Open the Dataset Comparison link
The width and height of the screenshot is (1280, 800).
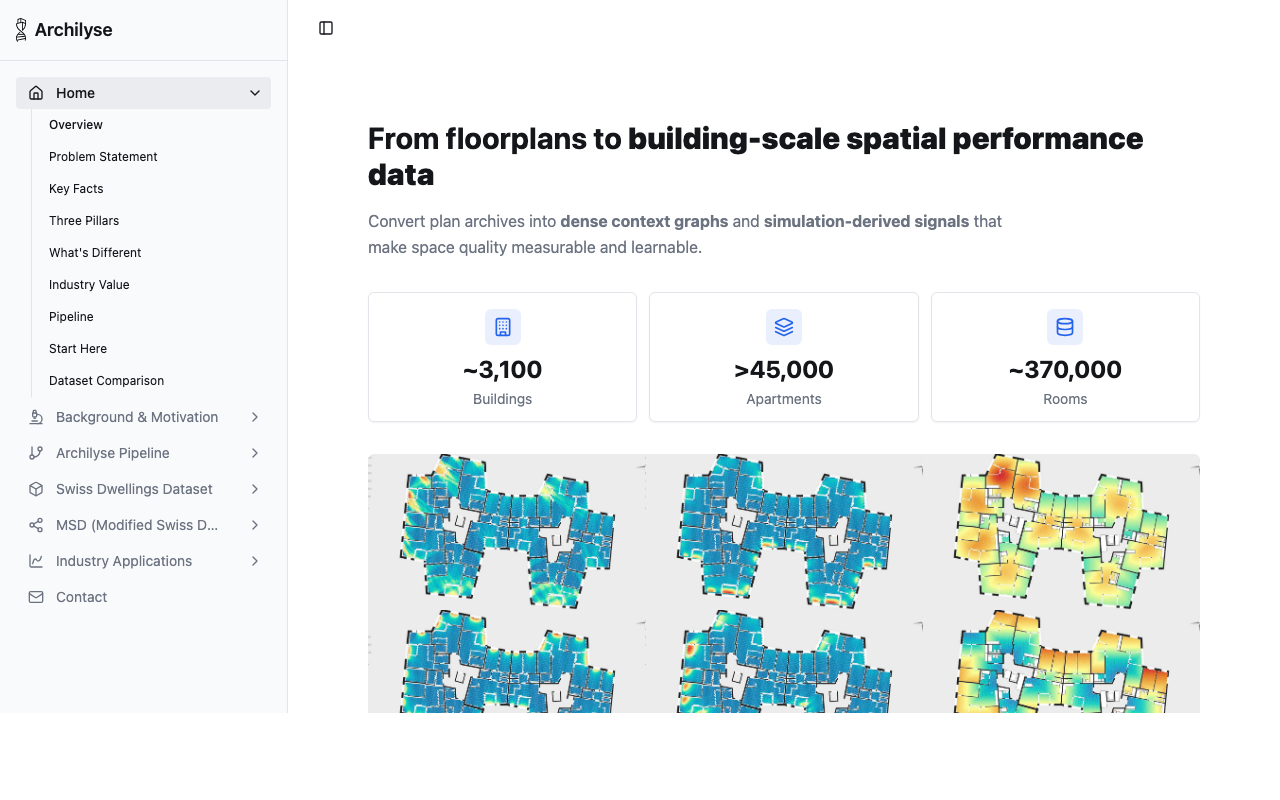106,381
